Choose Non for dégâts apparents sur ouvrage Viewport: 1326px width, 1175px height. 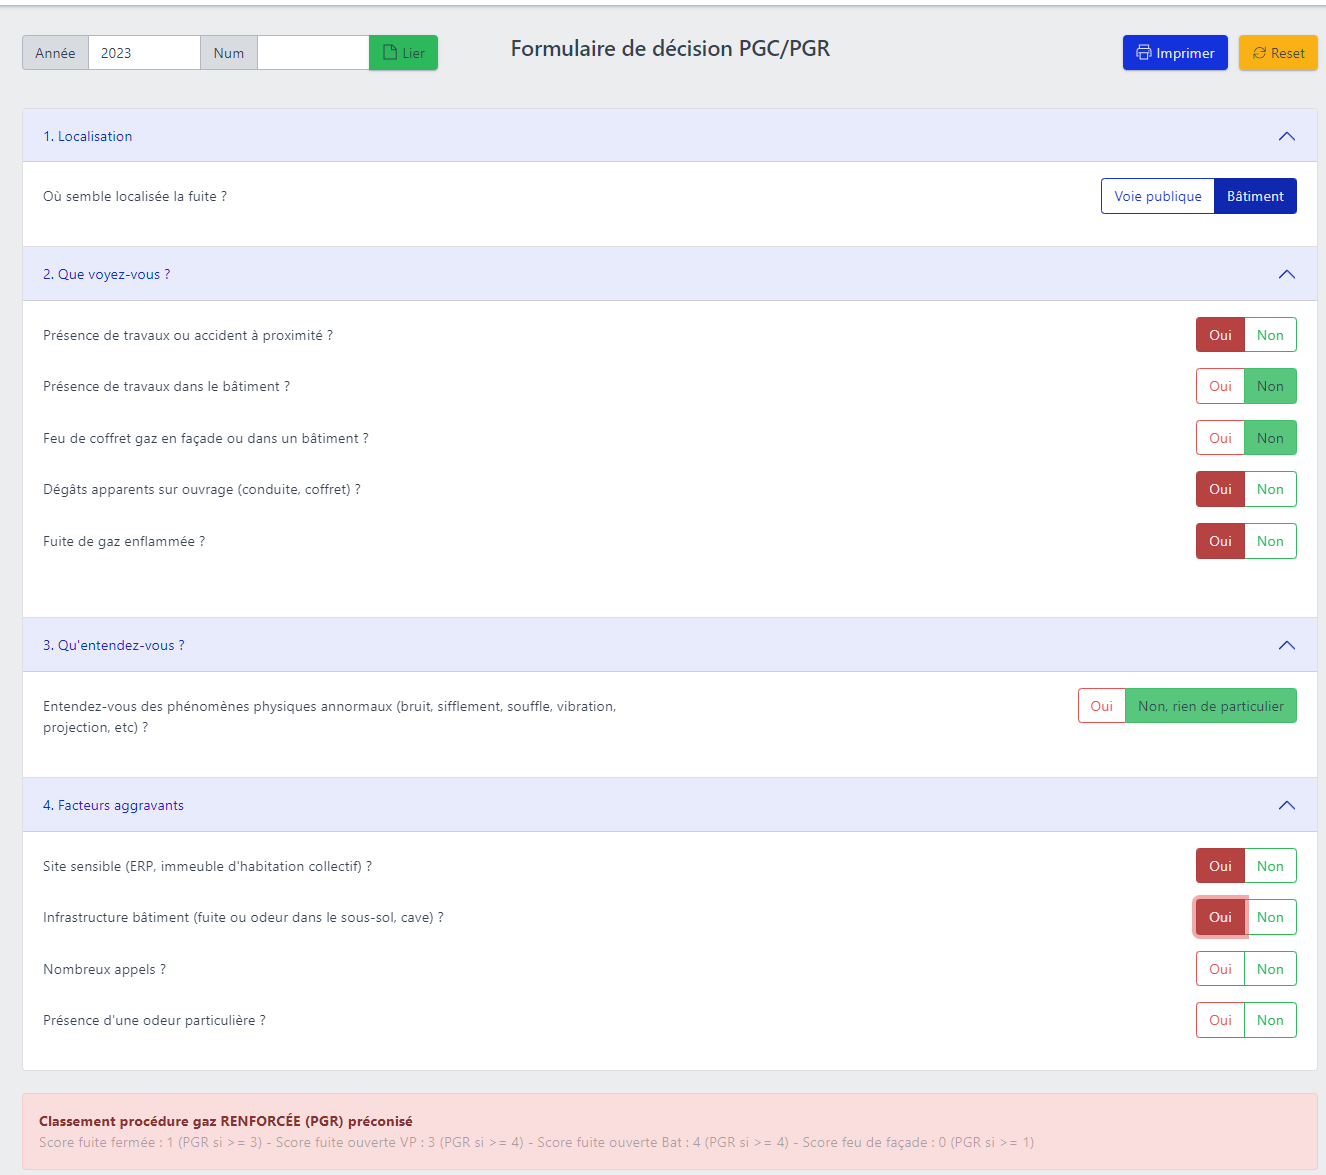(x=1270, y=489)
